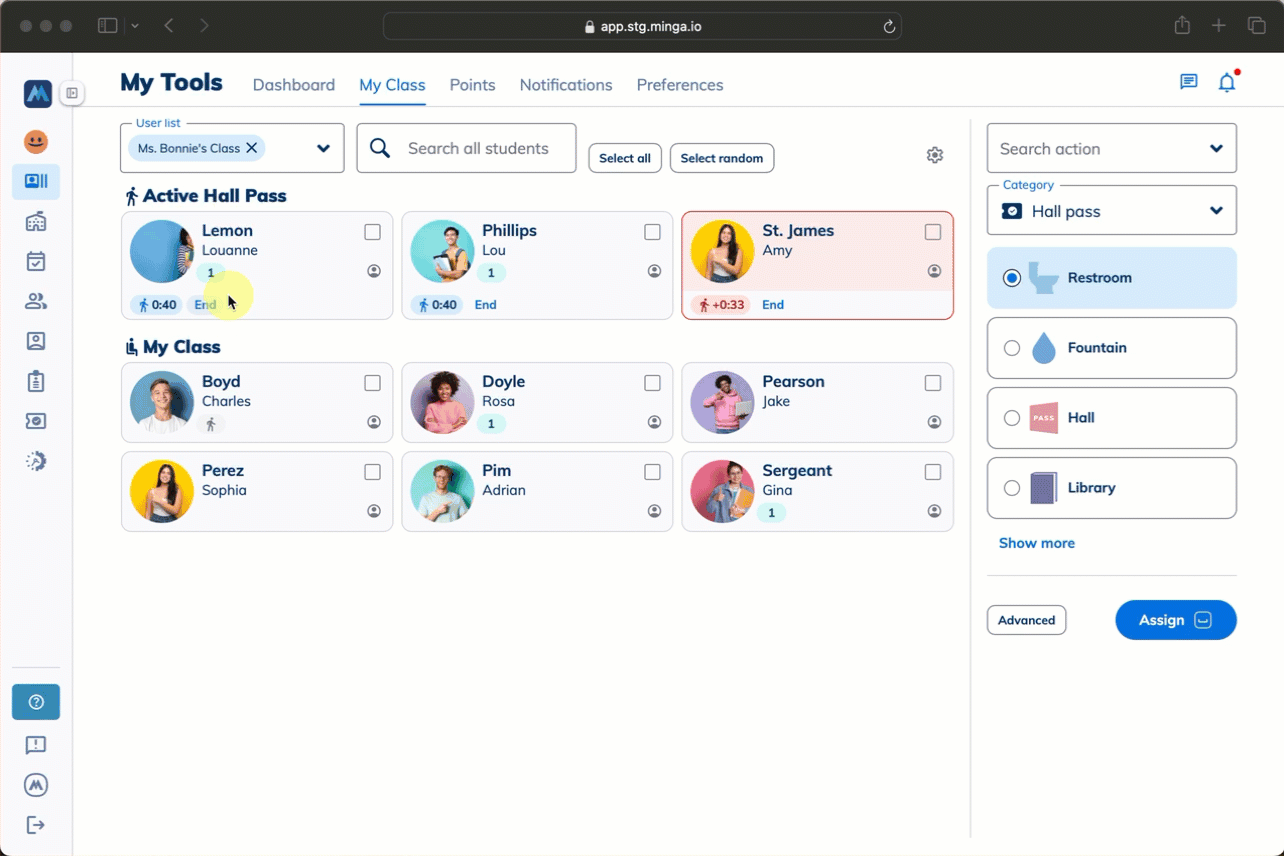
Task: Open the hall pass ticket icon in sidebar
Action: click(x=36, y=421)
